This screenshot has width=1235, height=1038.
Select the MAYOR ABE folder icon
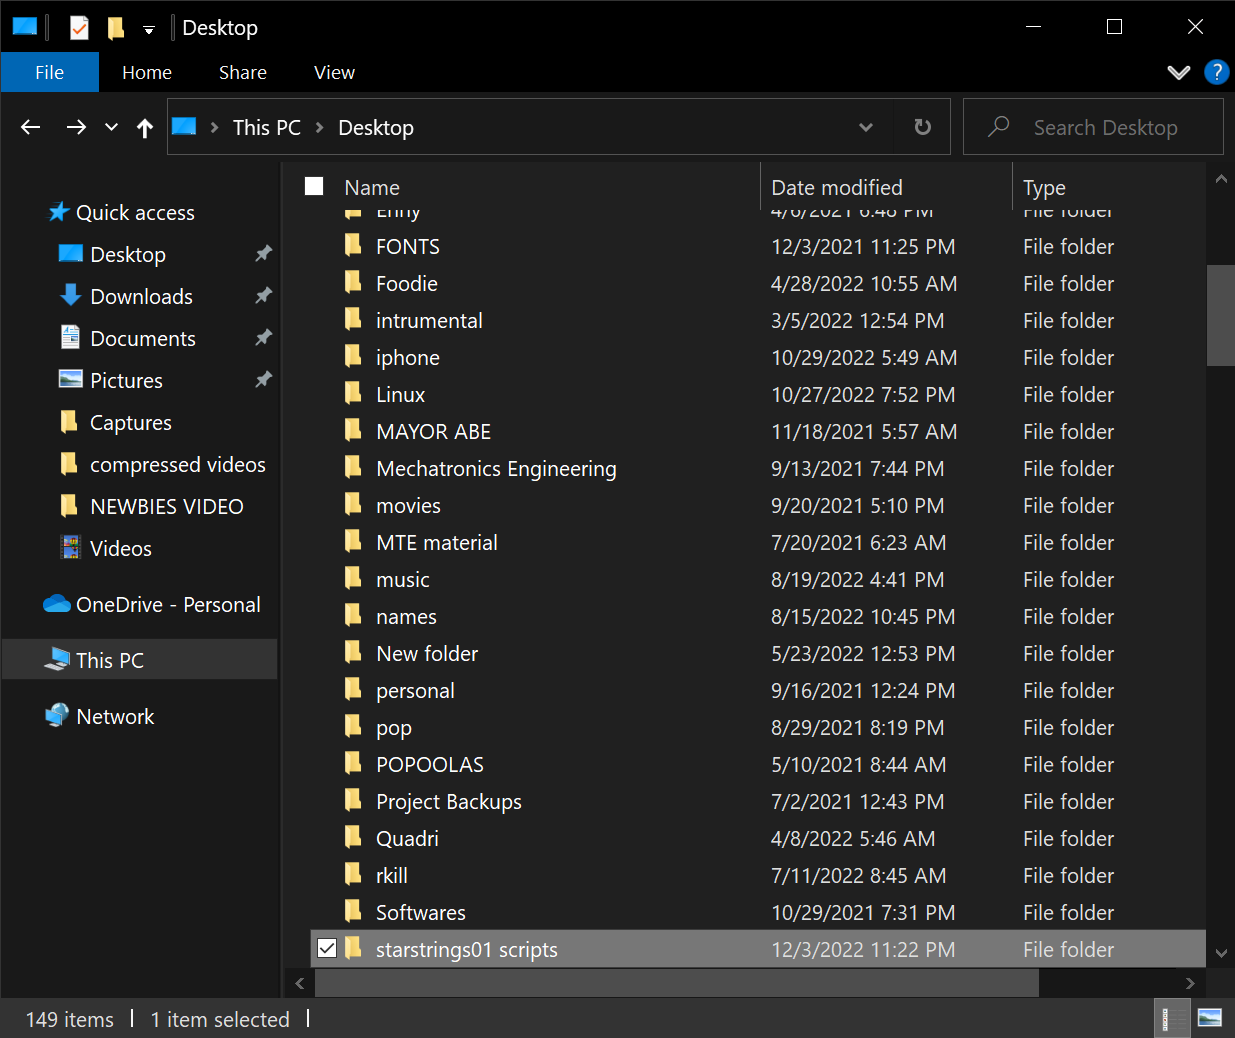pyautogui.click(x=353, y=430)
